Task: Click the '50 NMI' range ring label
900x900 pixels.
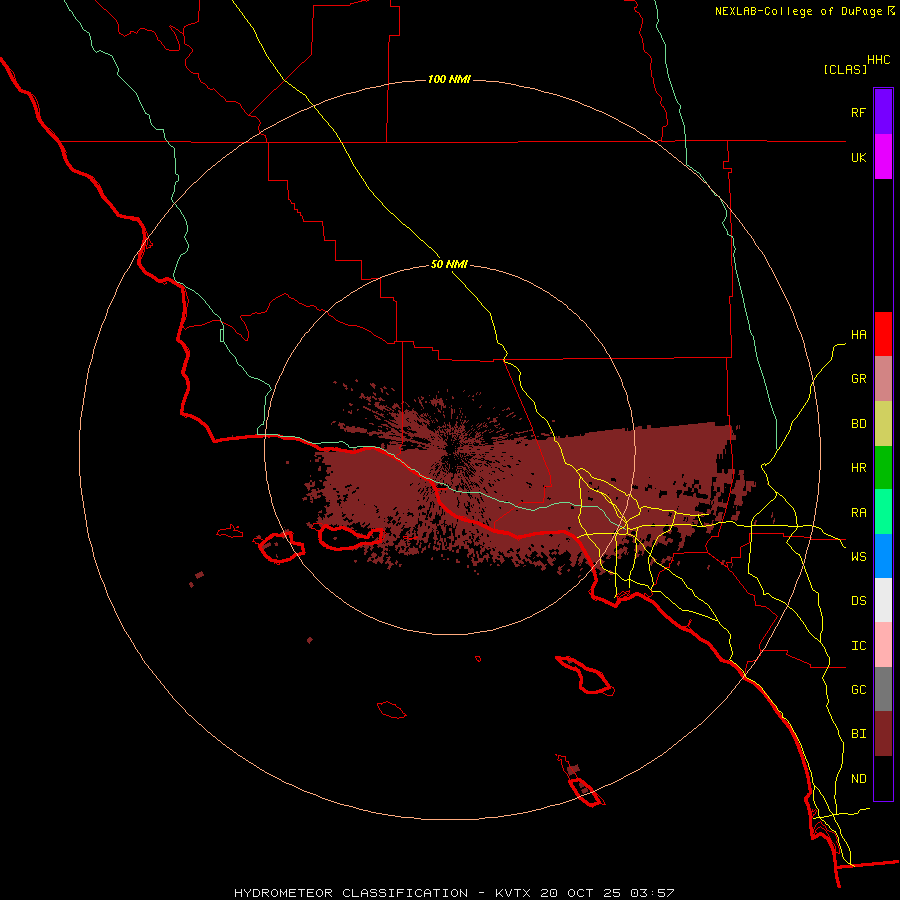Action: coord(449,265)
